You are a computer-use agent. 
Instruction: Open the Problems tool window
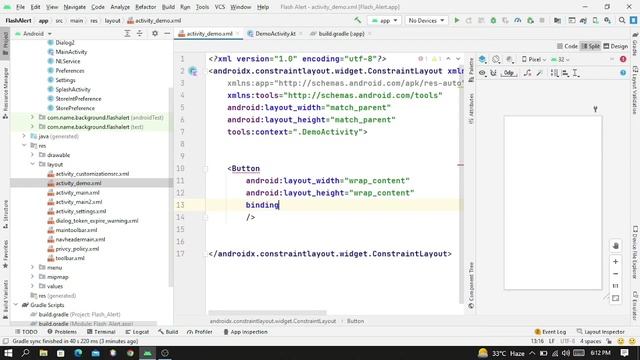pyautogui.click(x=62, y=332)
